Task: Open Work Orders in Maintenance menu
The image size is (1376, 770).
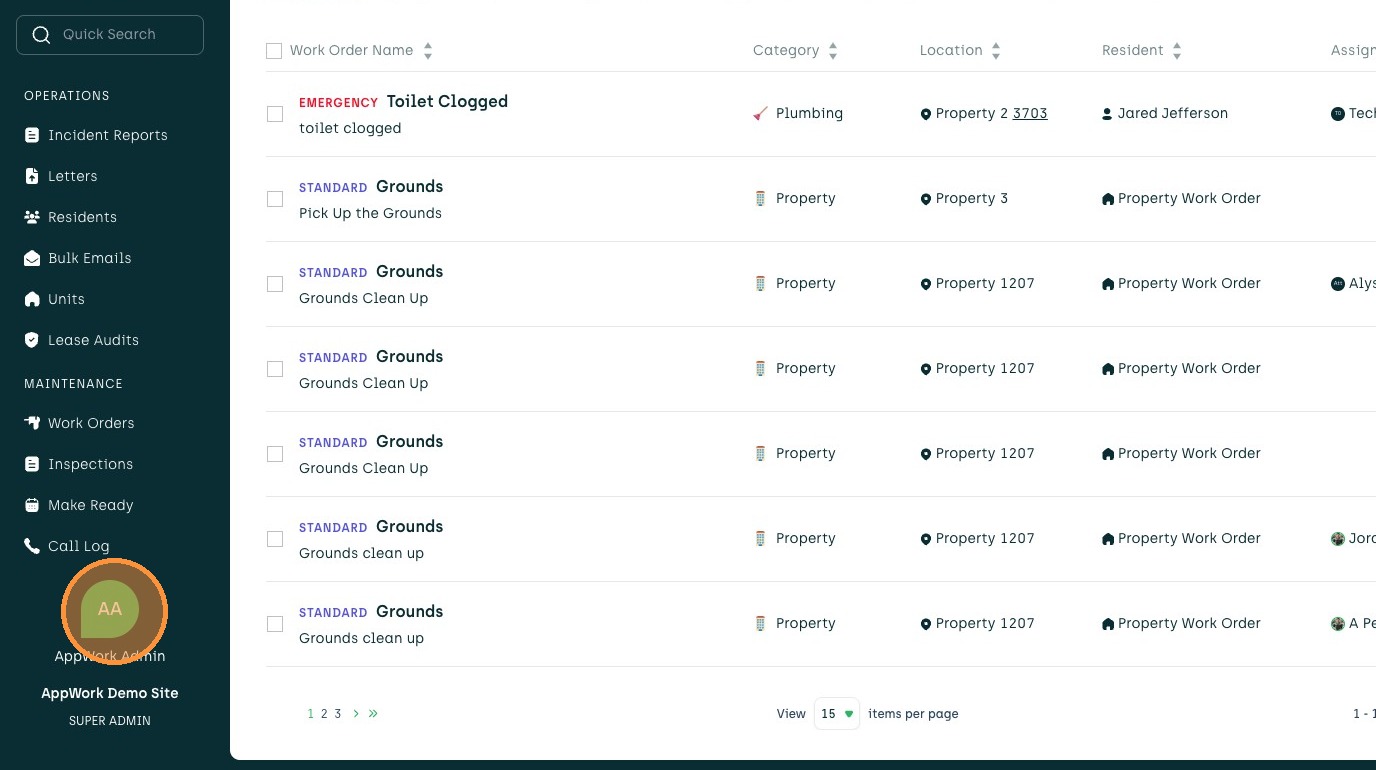Action: point(91,423)
